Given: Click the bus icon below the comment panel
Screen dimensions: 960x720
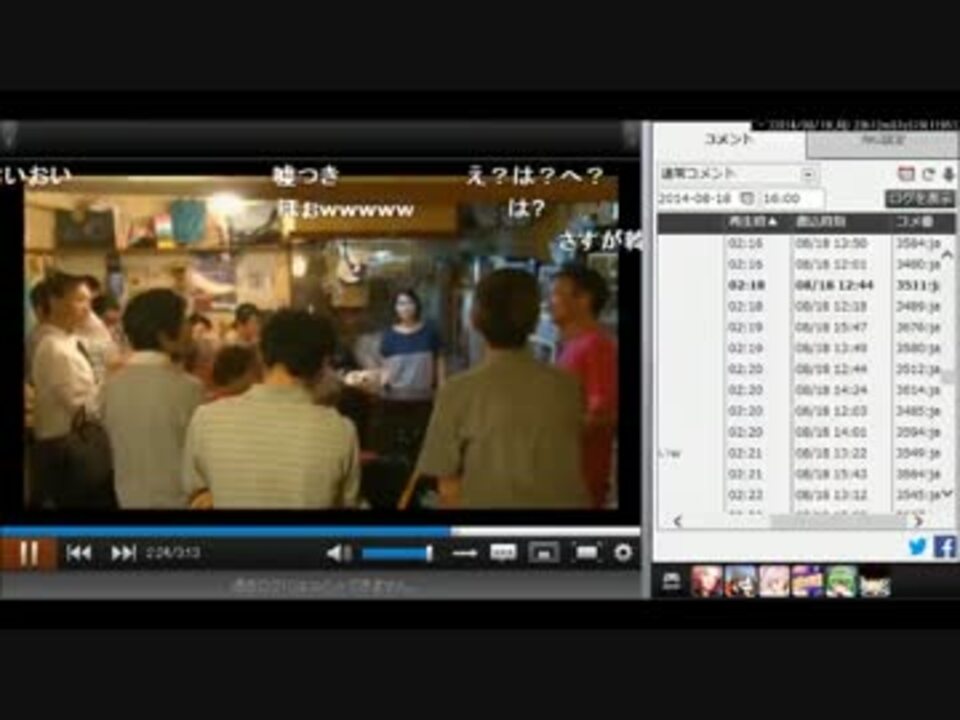Looking at the screenshot, I should coord(672,581).
